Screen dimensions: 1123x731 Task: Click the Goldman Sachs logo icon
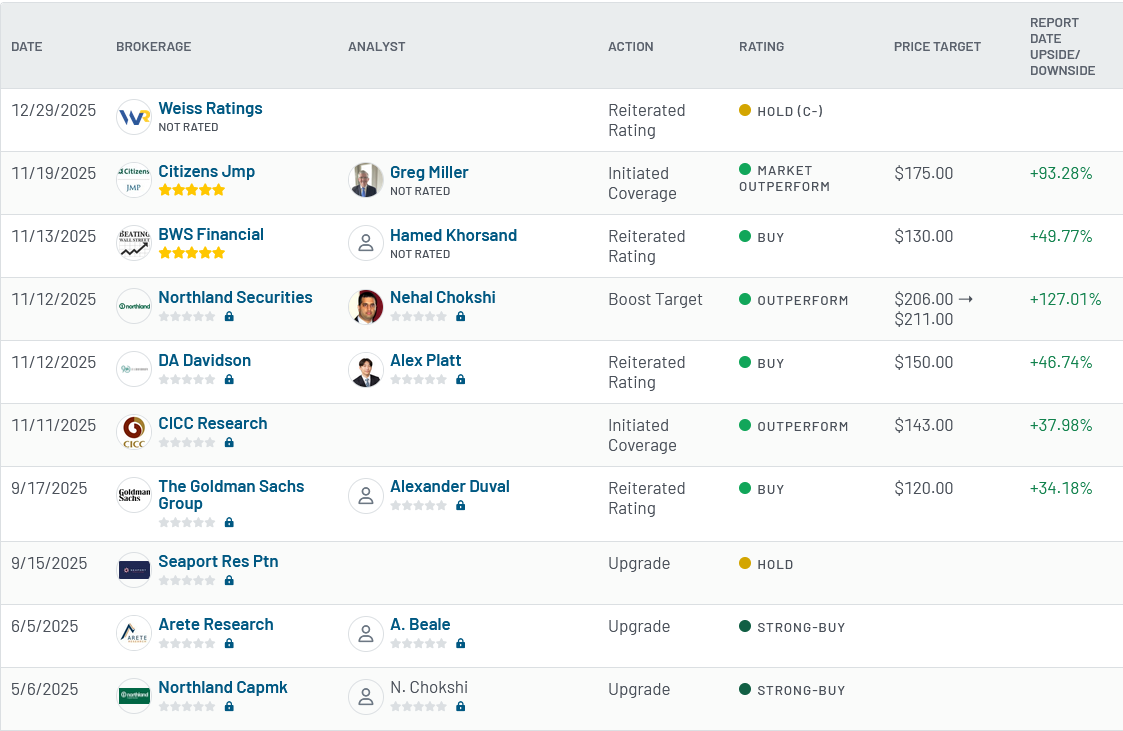pyautogui.click(x=134, y=495)
